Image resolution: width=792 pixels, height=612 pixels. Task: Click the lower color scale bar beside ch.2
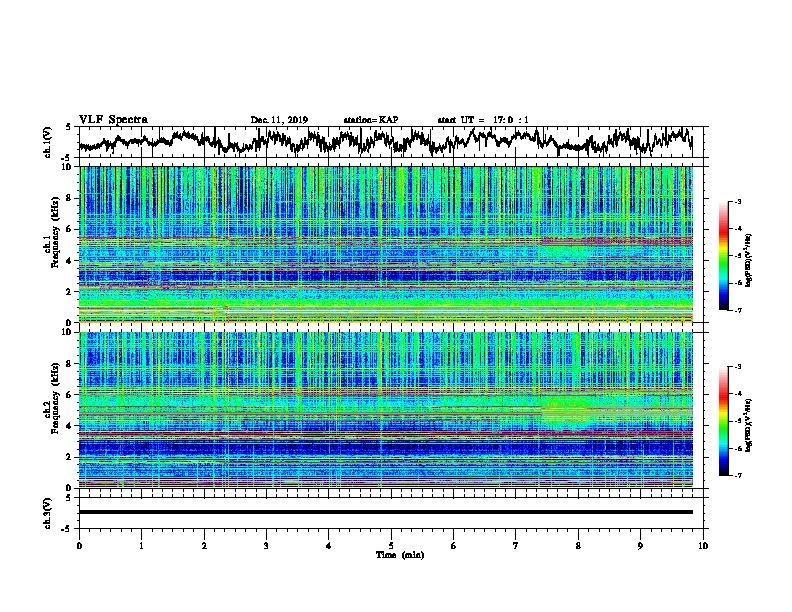(x=723, y=421)
